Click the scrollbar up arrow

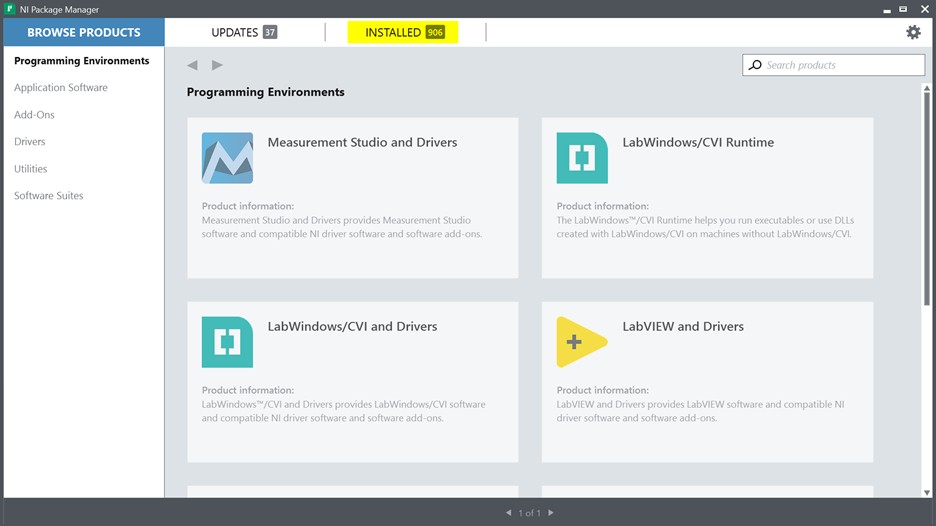tap(926, 88)
